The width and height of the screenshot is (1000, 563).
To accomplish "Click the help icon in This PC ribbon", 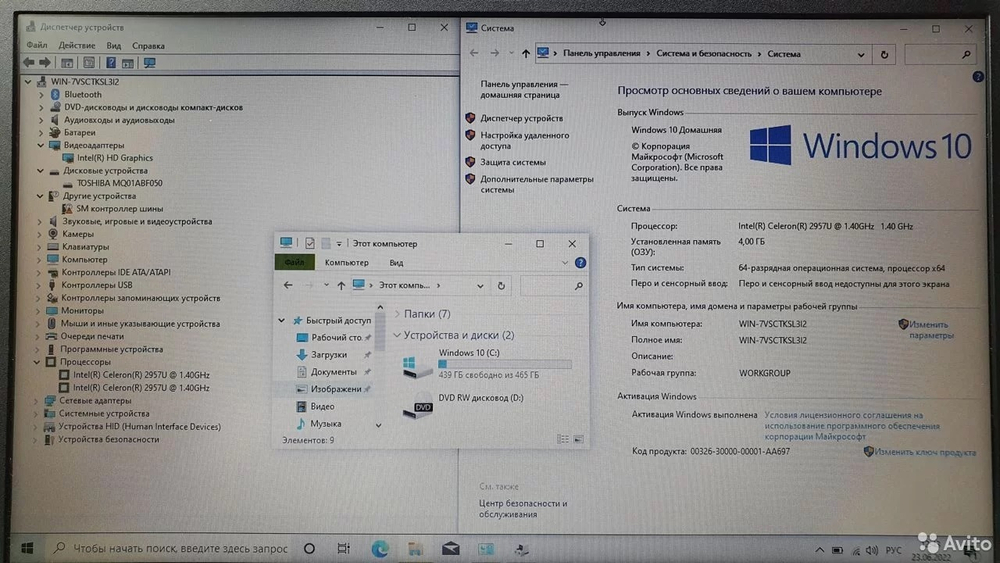I will pyautogui.click(x=580, y=263).
